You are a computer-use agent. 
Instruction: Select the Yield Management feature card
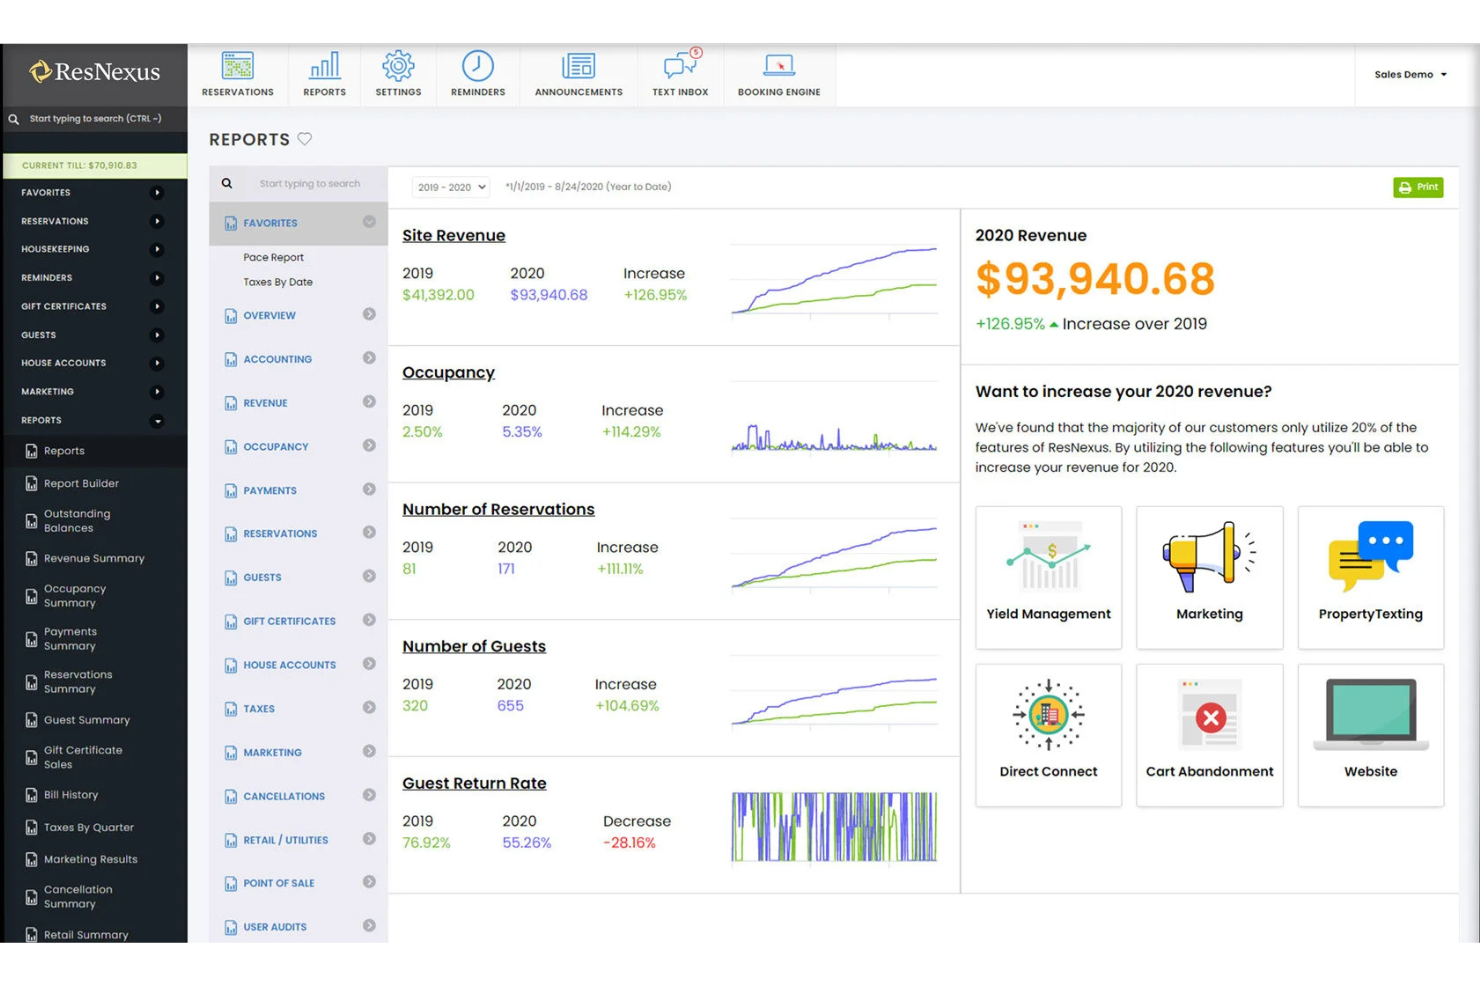pyautogui.click(x=1048, y=577)
